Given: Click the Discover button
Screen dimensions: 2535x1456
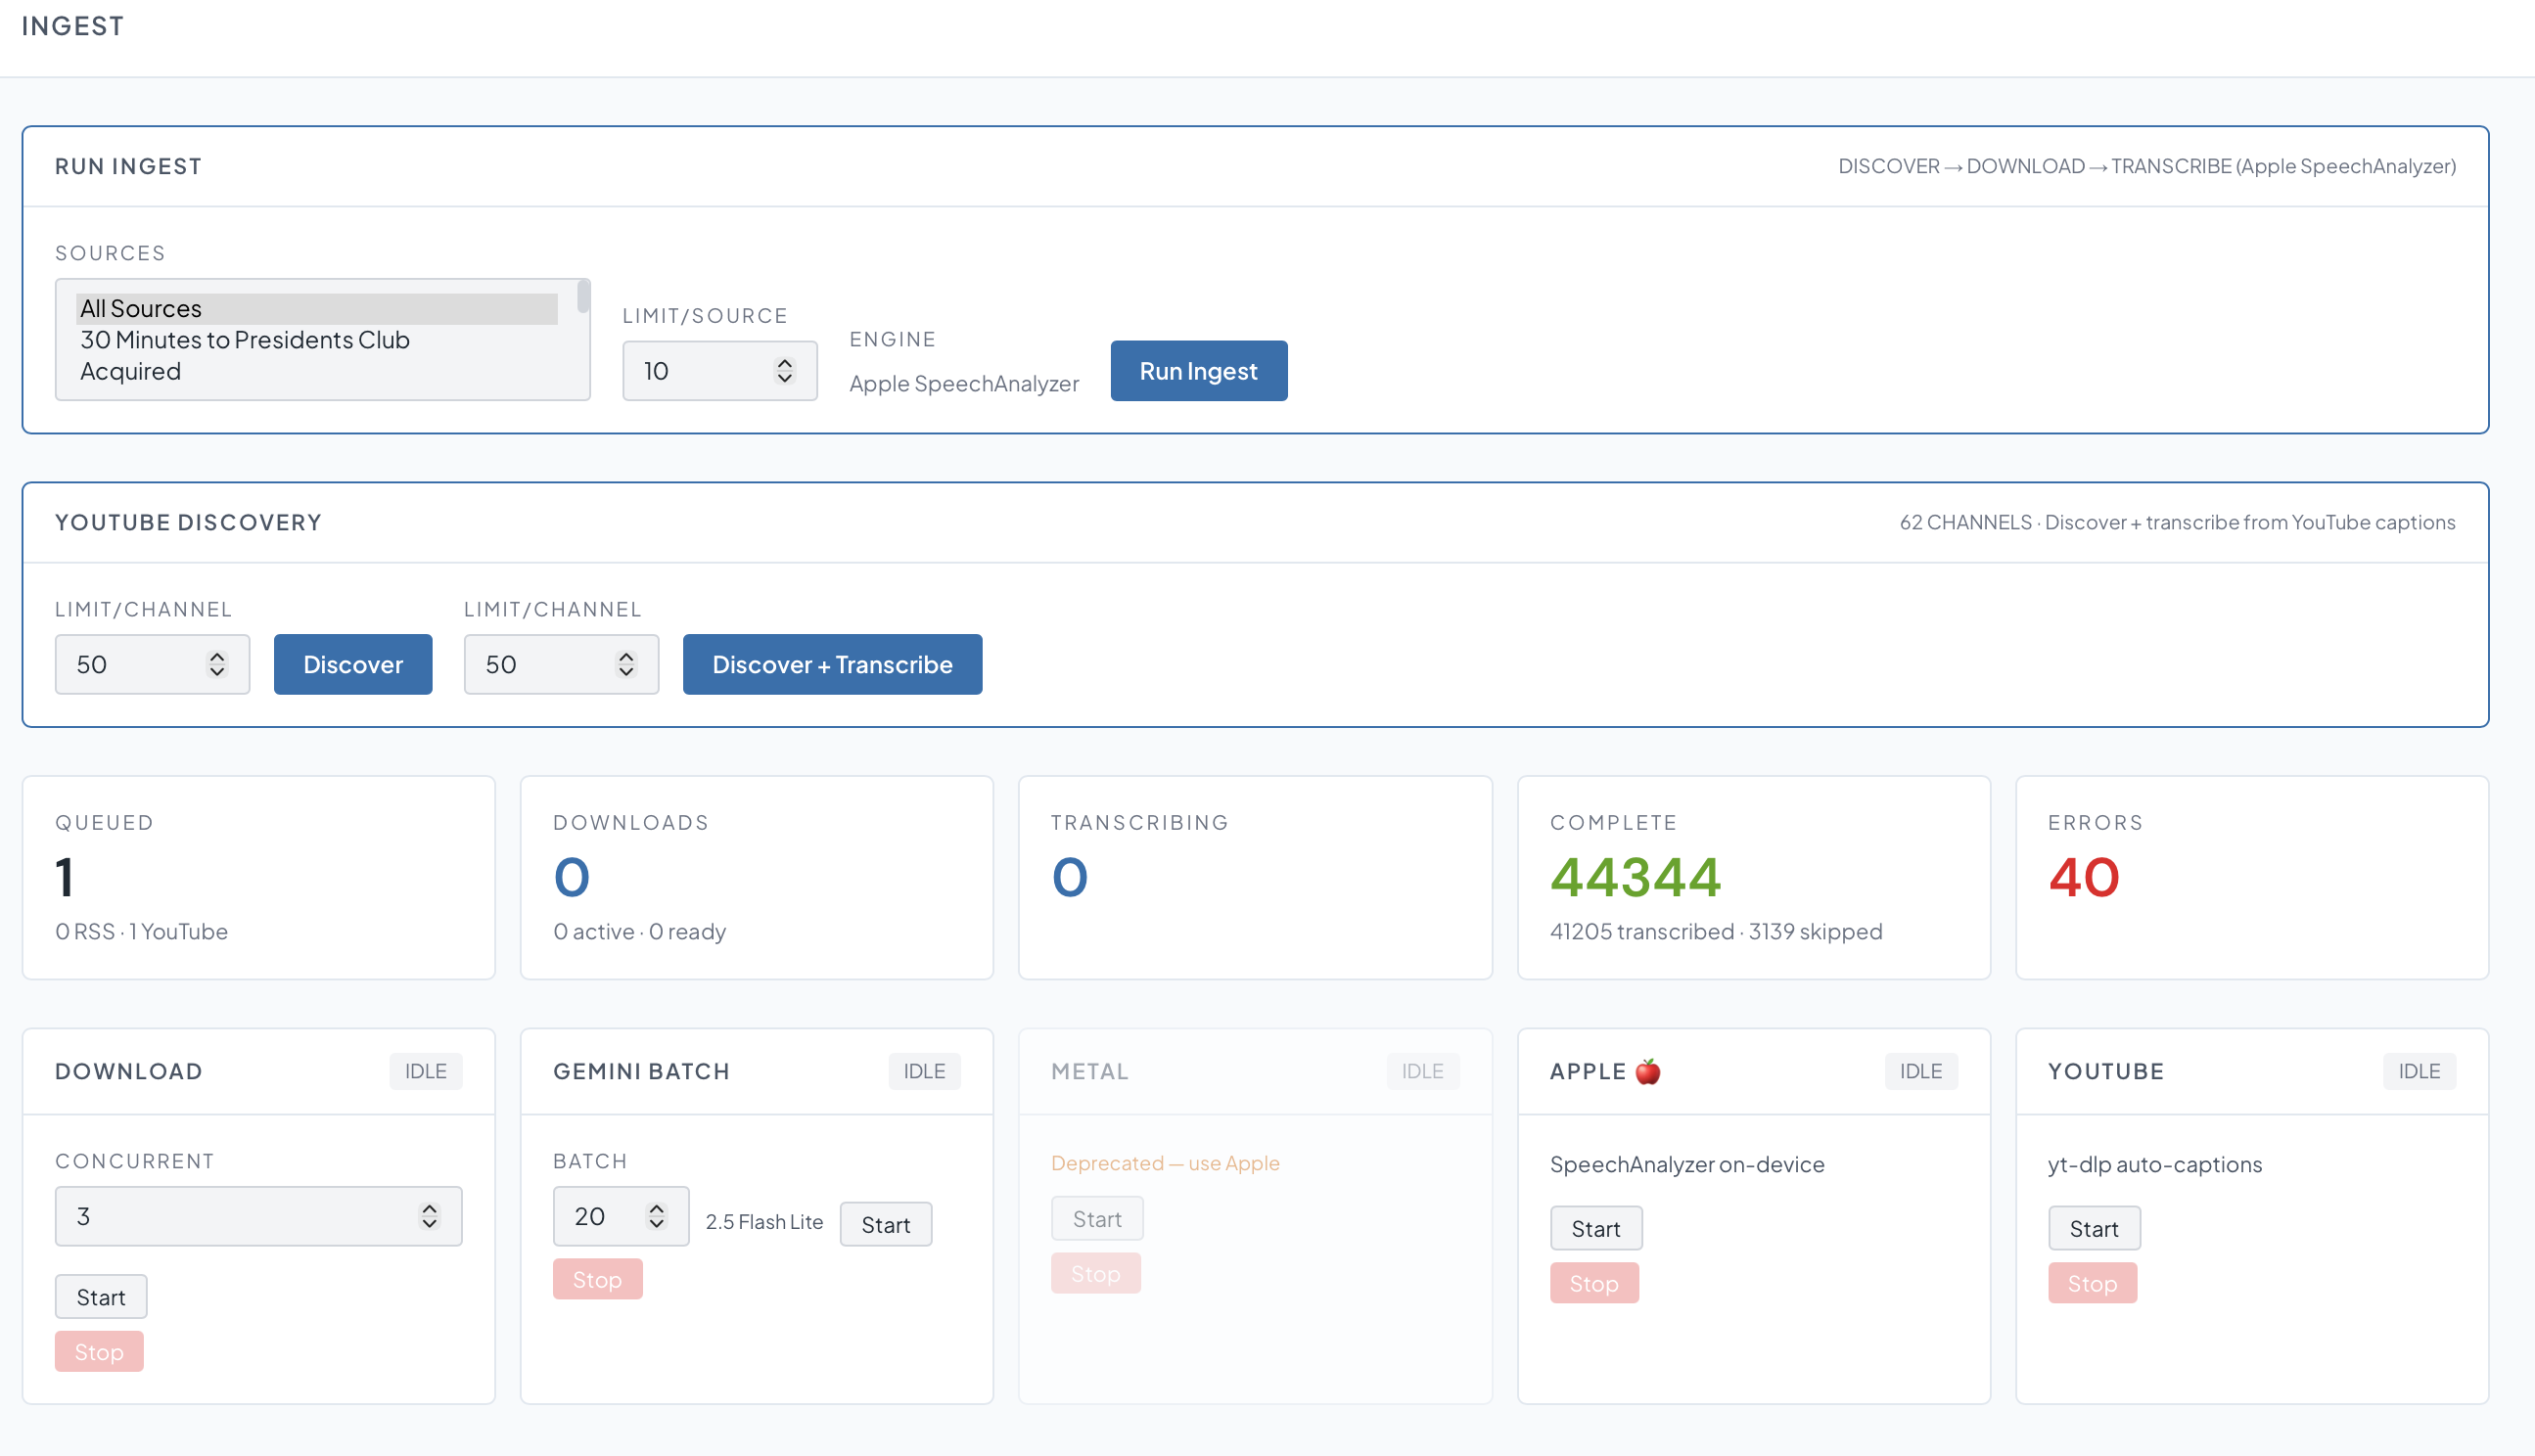Looking at the screenshot, I should coord(353,664).
